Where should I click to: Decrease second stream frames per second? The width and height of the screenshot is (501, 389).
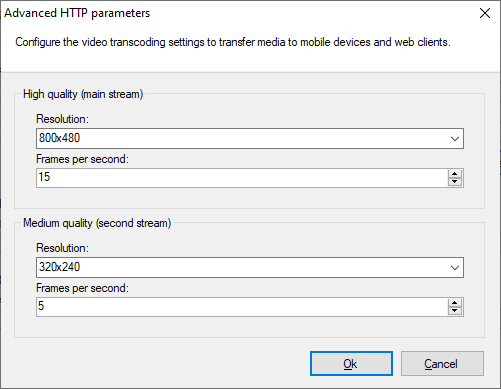pos(455,311)
